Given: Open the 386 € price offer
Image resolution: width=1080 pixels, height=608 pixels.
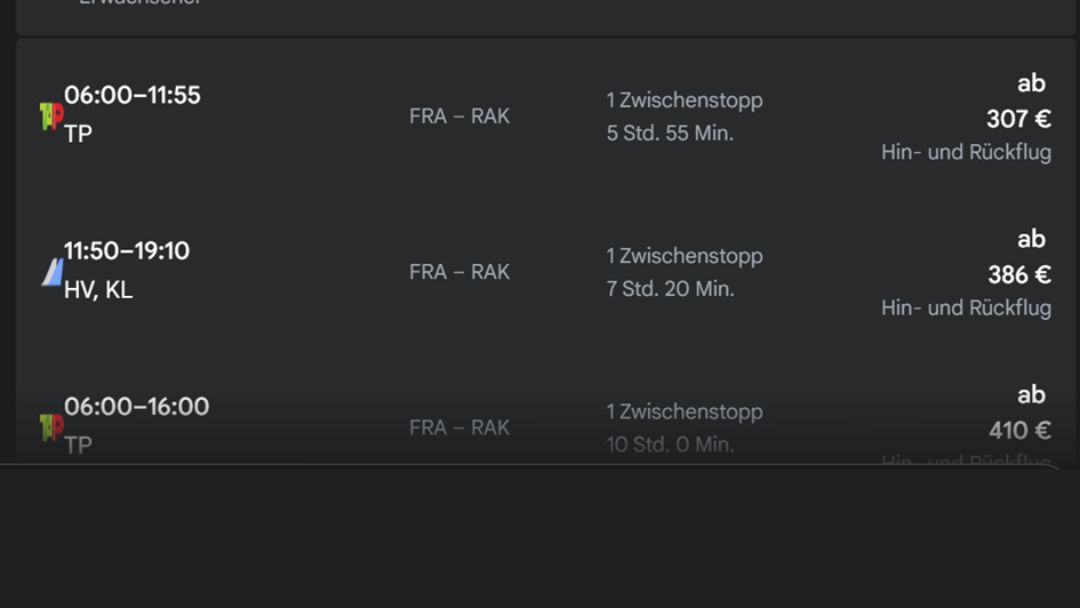Looking at the screenshot, I should pos(1019,275).
